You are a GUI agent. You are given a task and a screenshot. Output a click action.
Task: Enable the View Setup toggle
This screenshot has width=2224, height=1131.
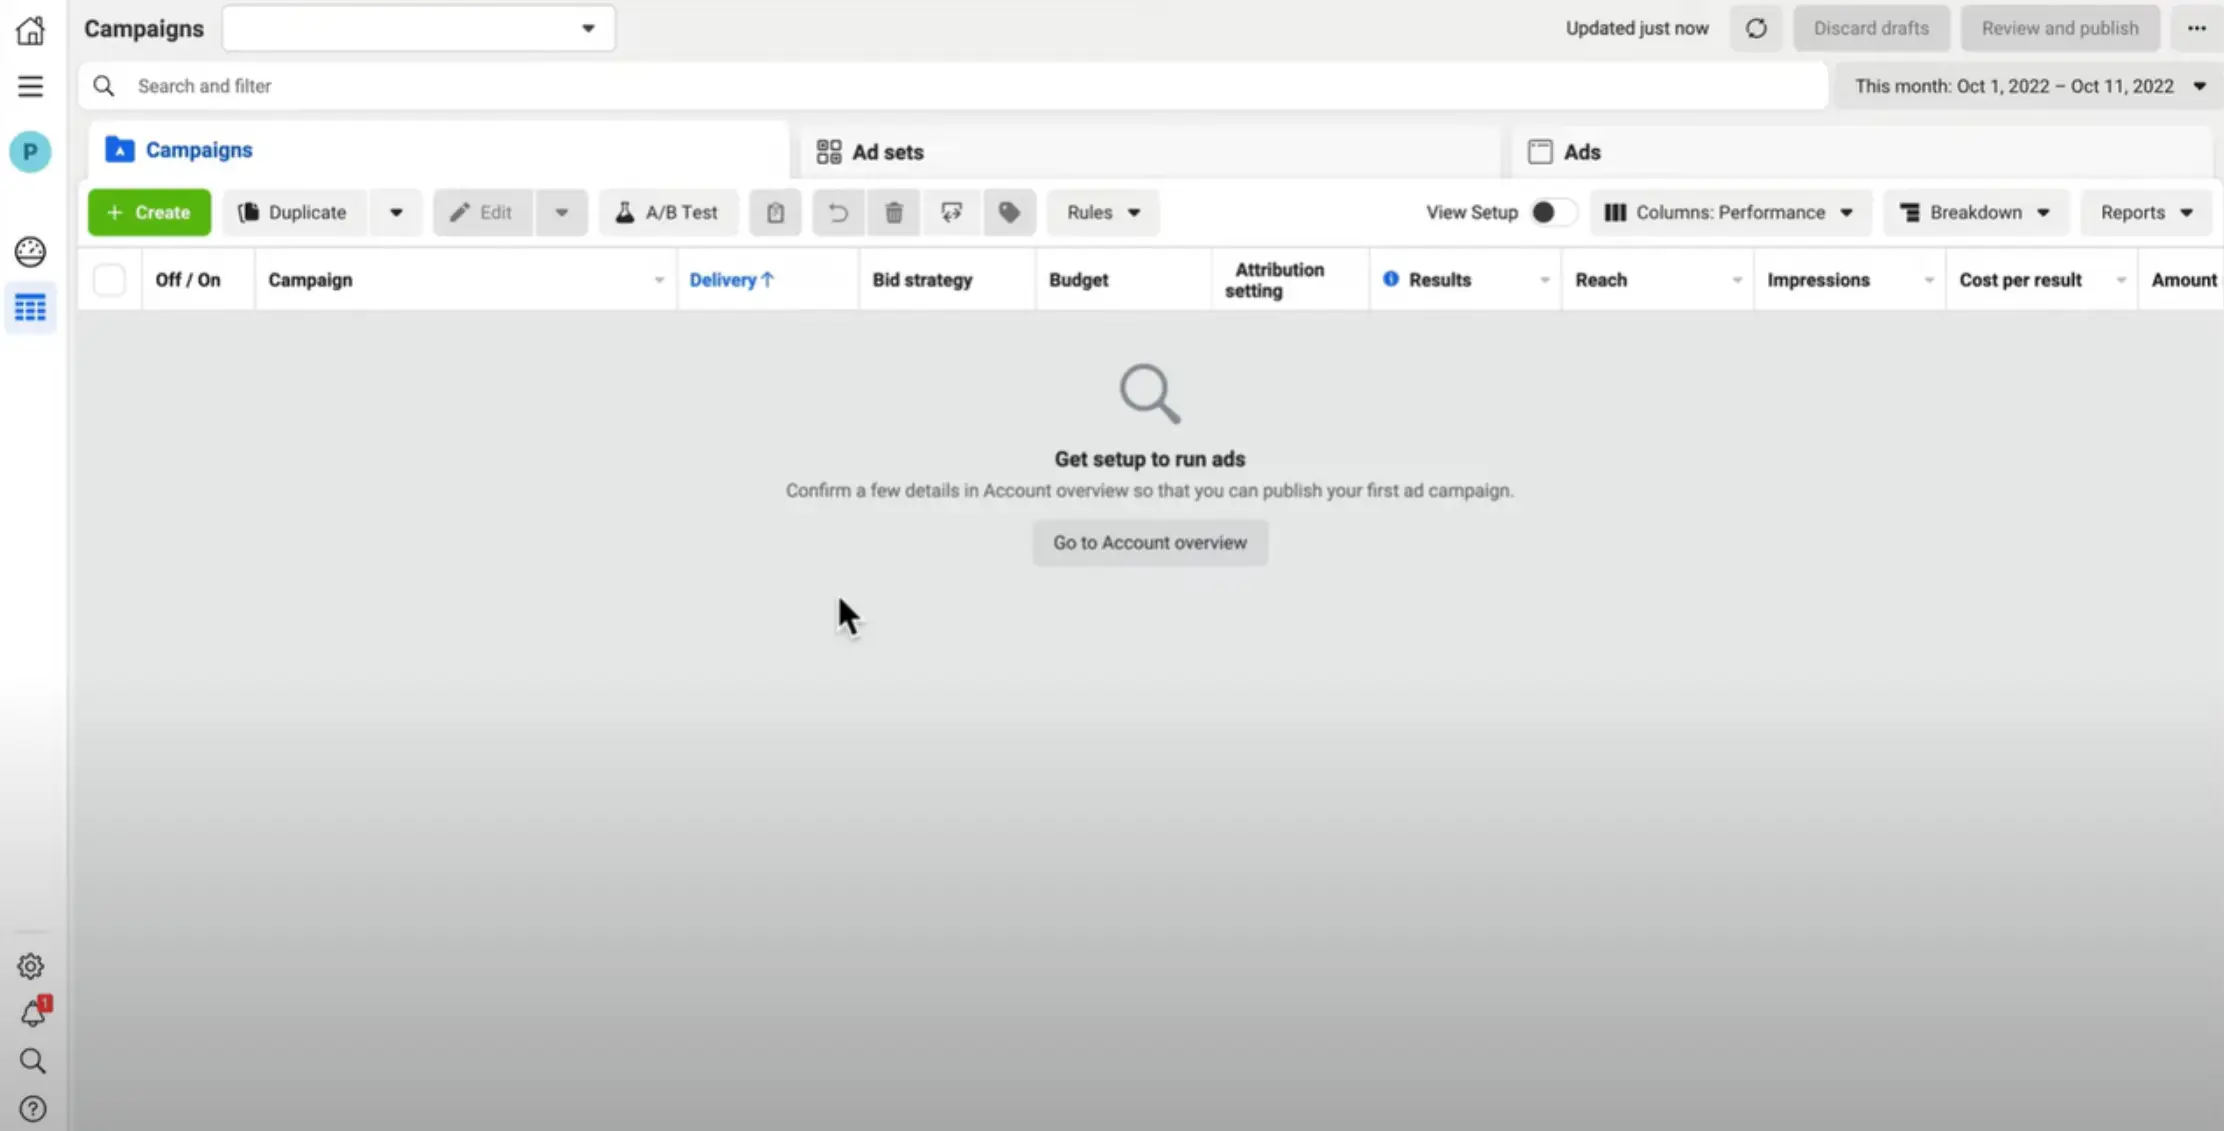pyautogui.click(x=1550, y=212)
